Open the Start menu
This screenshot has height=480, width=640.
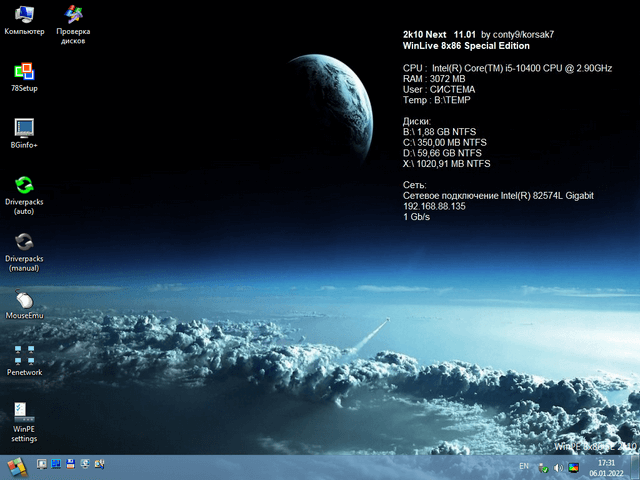[x=17, y=467]
